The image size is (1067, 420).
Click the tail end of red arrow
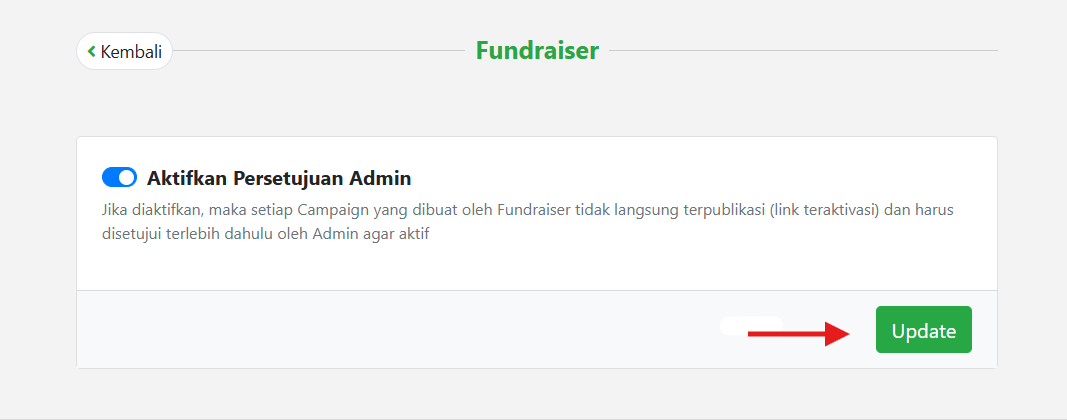753,333
